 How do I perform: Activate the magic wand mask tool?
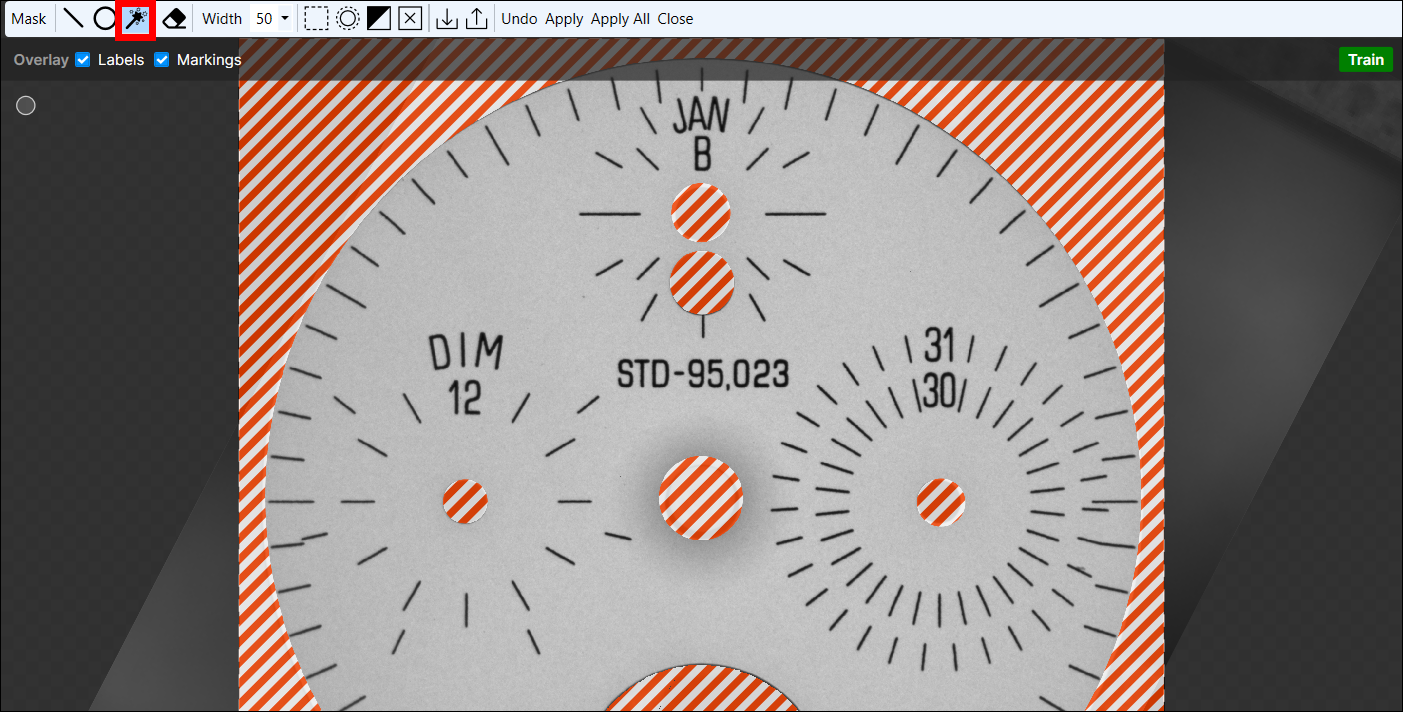point(137,19)
